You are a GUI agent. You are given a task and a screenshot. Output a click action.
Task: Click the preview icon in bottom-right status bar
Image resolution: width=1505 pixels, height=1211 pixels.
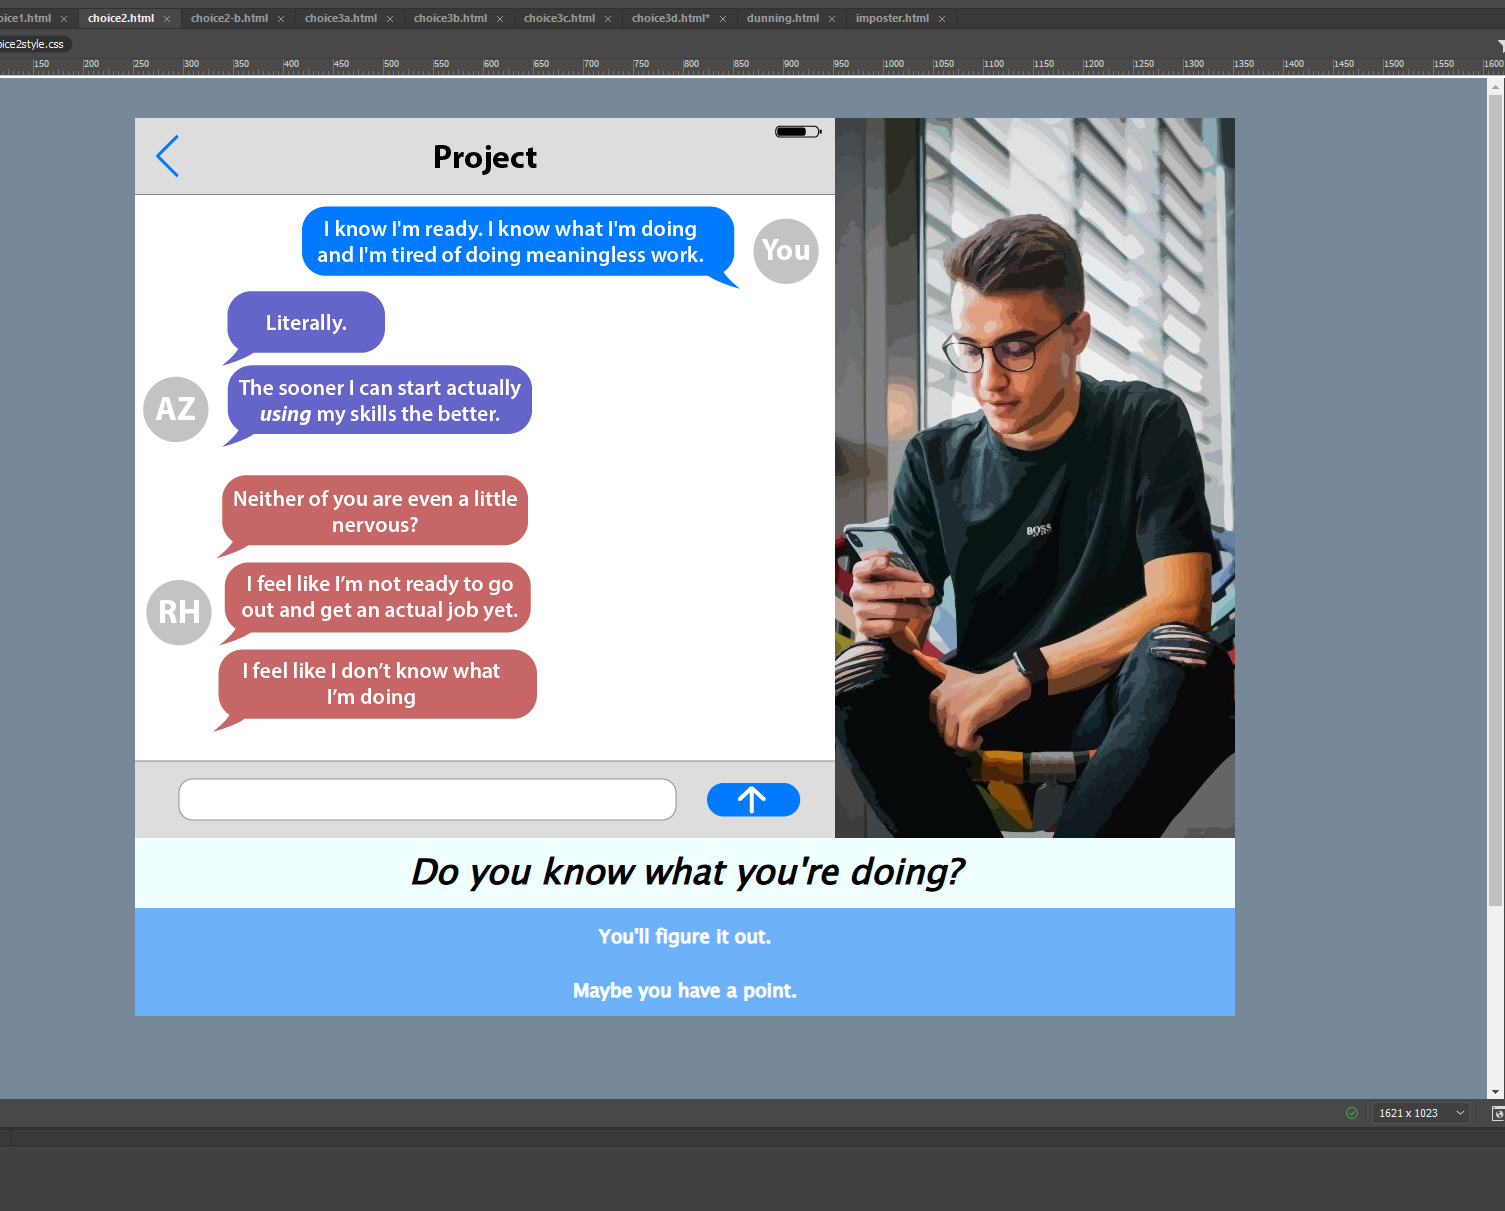1497,1113
